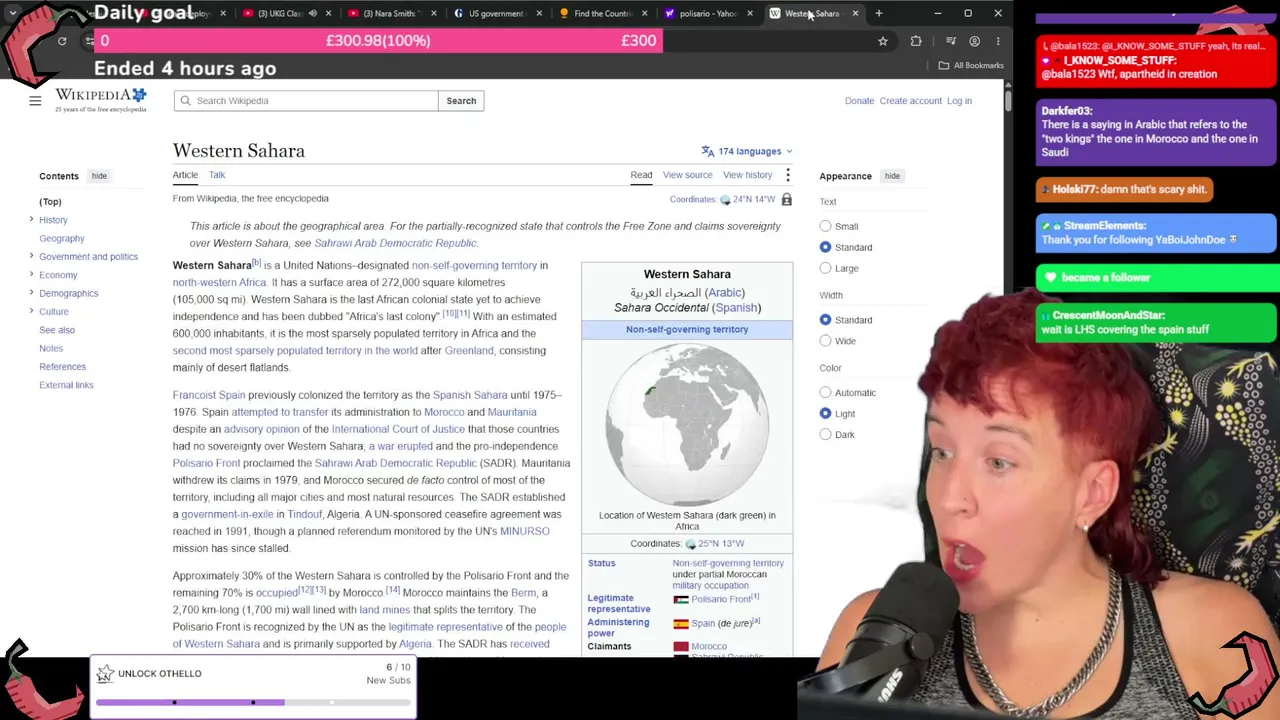Click the translate icon beside 174 languages
This screenshot has height=720, width=1280.
(x=708, y=151)
